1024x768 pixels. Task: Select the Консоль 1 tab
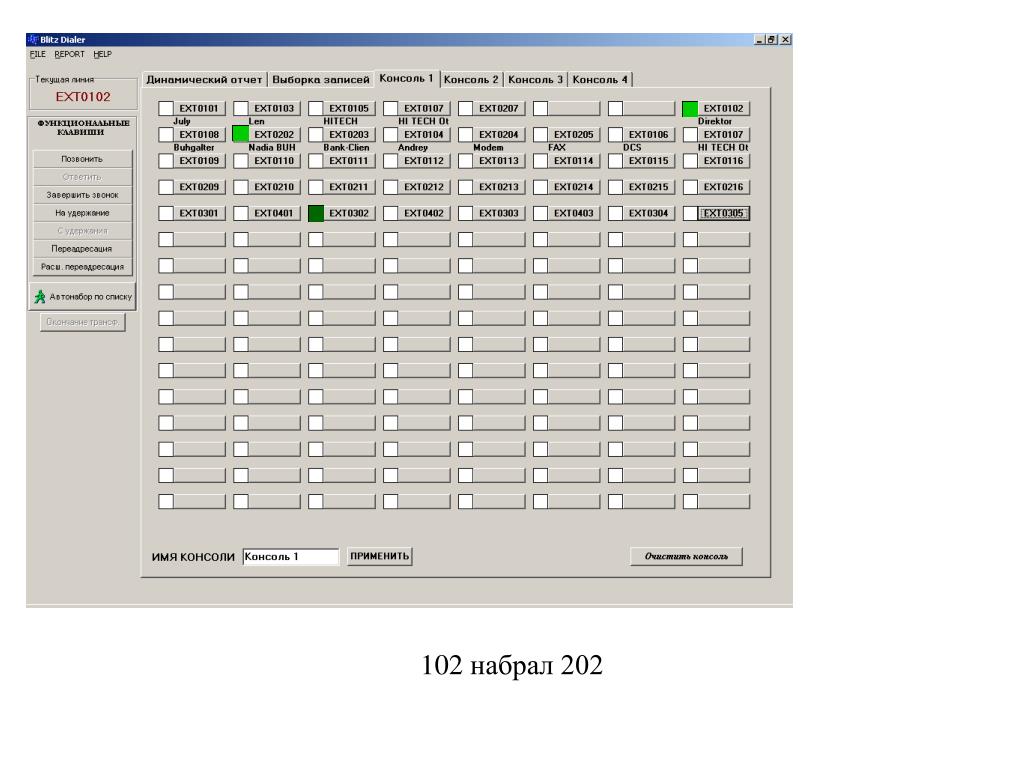click(406, 78)
